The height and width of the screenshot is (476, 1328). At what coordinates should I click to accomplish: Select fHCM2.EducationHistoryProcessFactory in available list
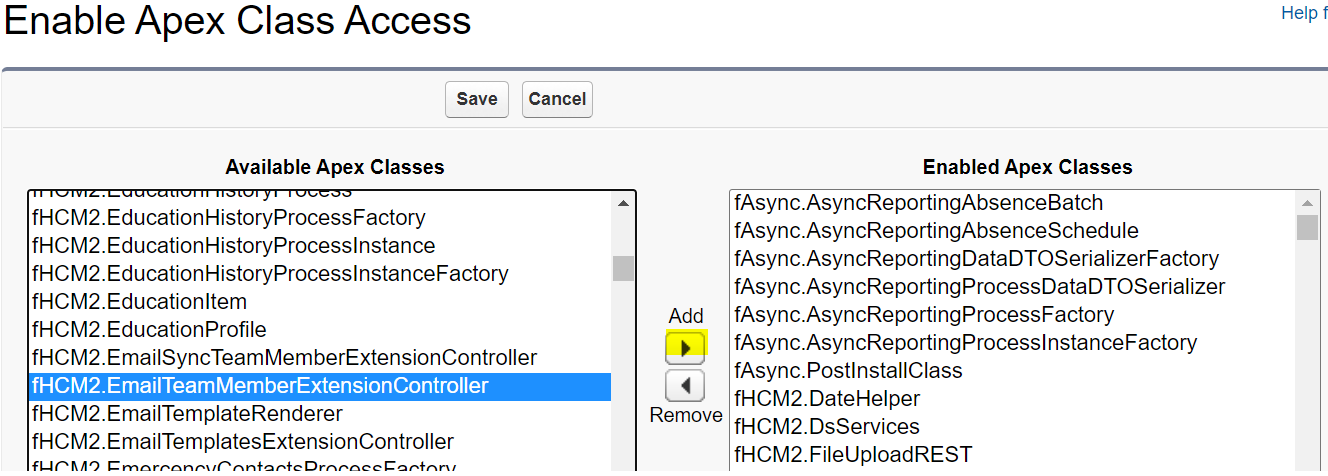(229, 218)
